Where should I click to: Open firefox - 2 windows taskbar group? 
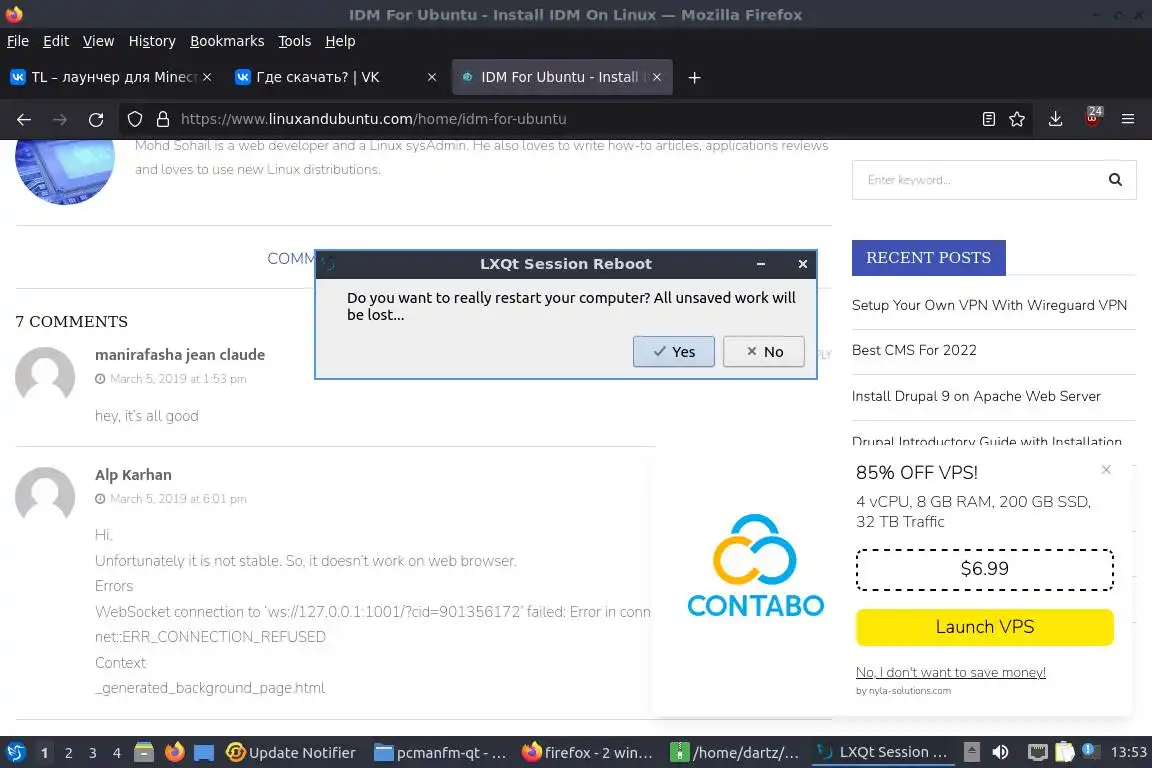(588, 752)
